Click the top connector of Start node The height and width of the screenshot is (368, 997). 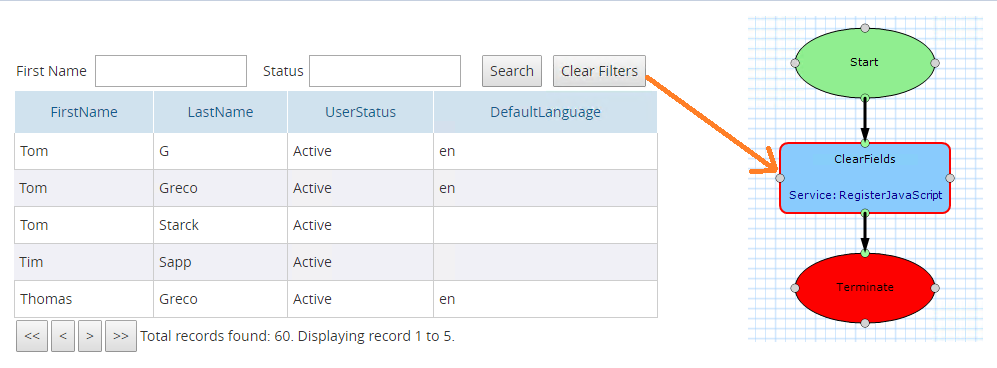tap(865, 28)
